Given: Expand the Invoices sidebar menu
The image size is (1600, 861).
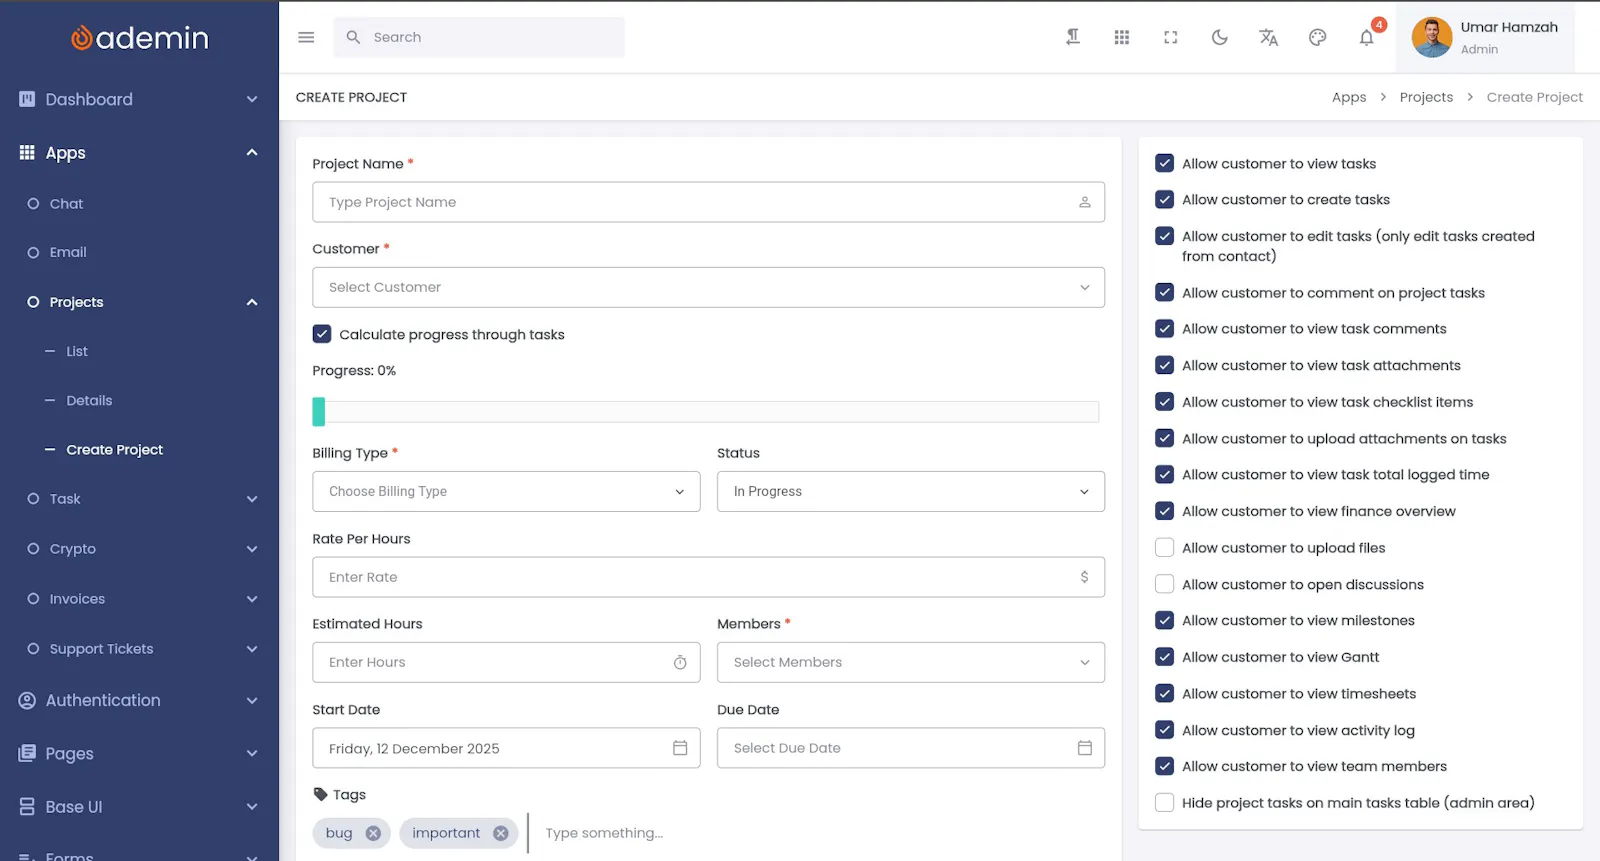Looking at the screenshot, I should point(140,599).
